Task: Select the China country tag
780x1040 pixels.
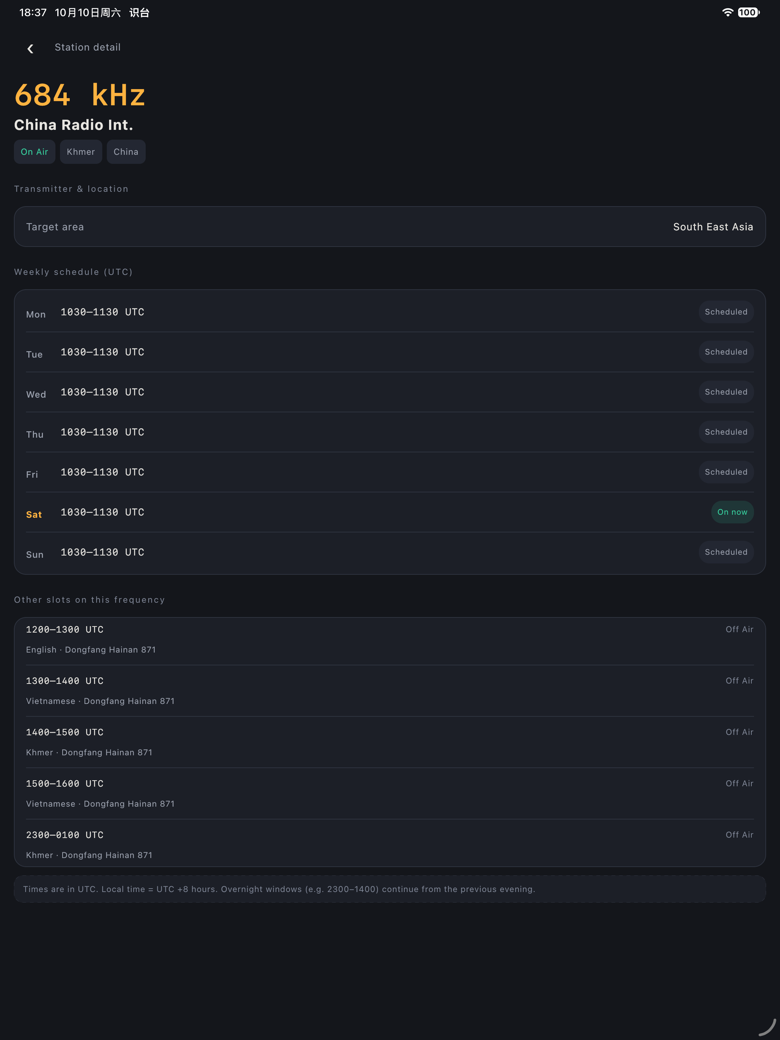Action: coord(126,152)
